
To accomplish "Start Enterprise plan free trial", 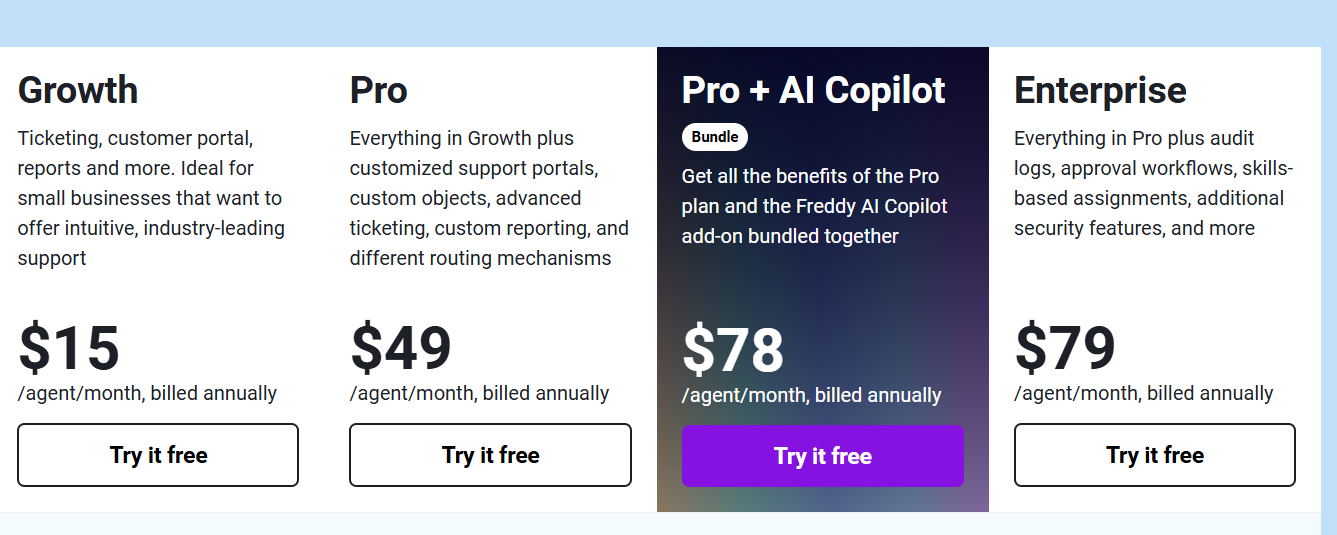I will [1155, 455].
